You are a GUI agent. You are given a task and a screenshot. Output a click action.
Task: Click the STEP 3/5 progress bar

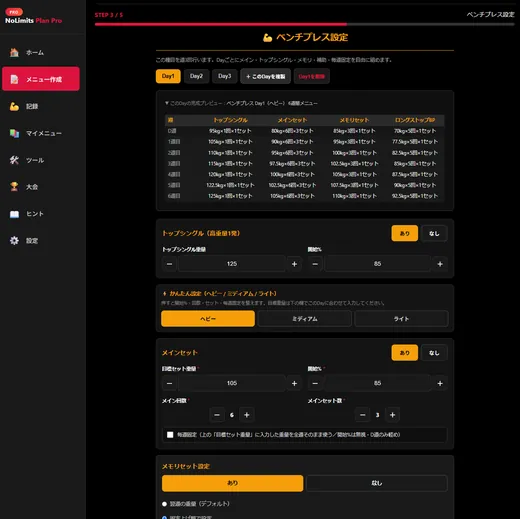click(x=305, y=24)
